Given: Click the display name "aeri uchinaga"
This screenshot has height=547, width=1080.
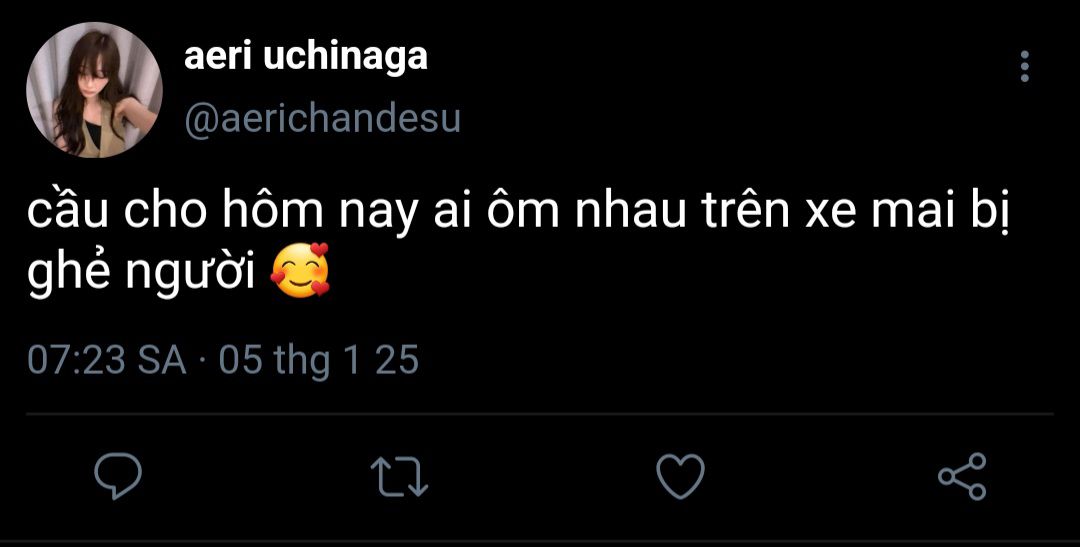Looking at the screenshot, I should (x=305, y=57).
